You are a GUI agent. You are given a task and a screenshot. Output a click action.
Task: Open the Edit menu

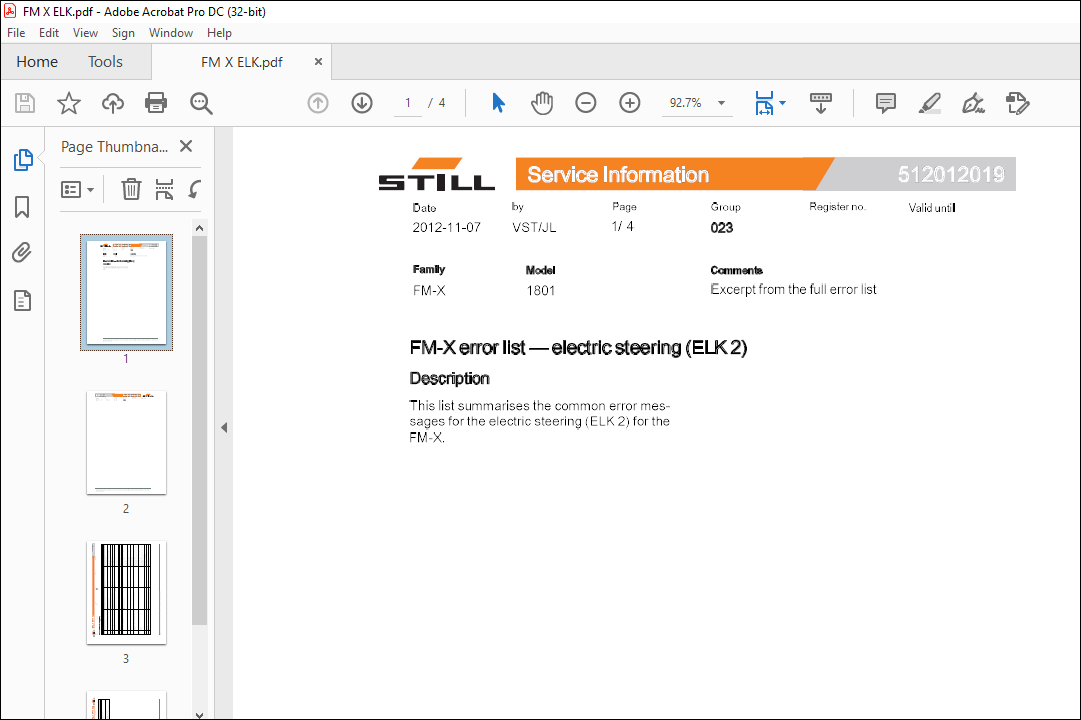click(48, 32)
